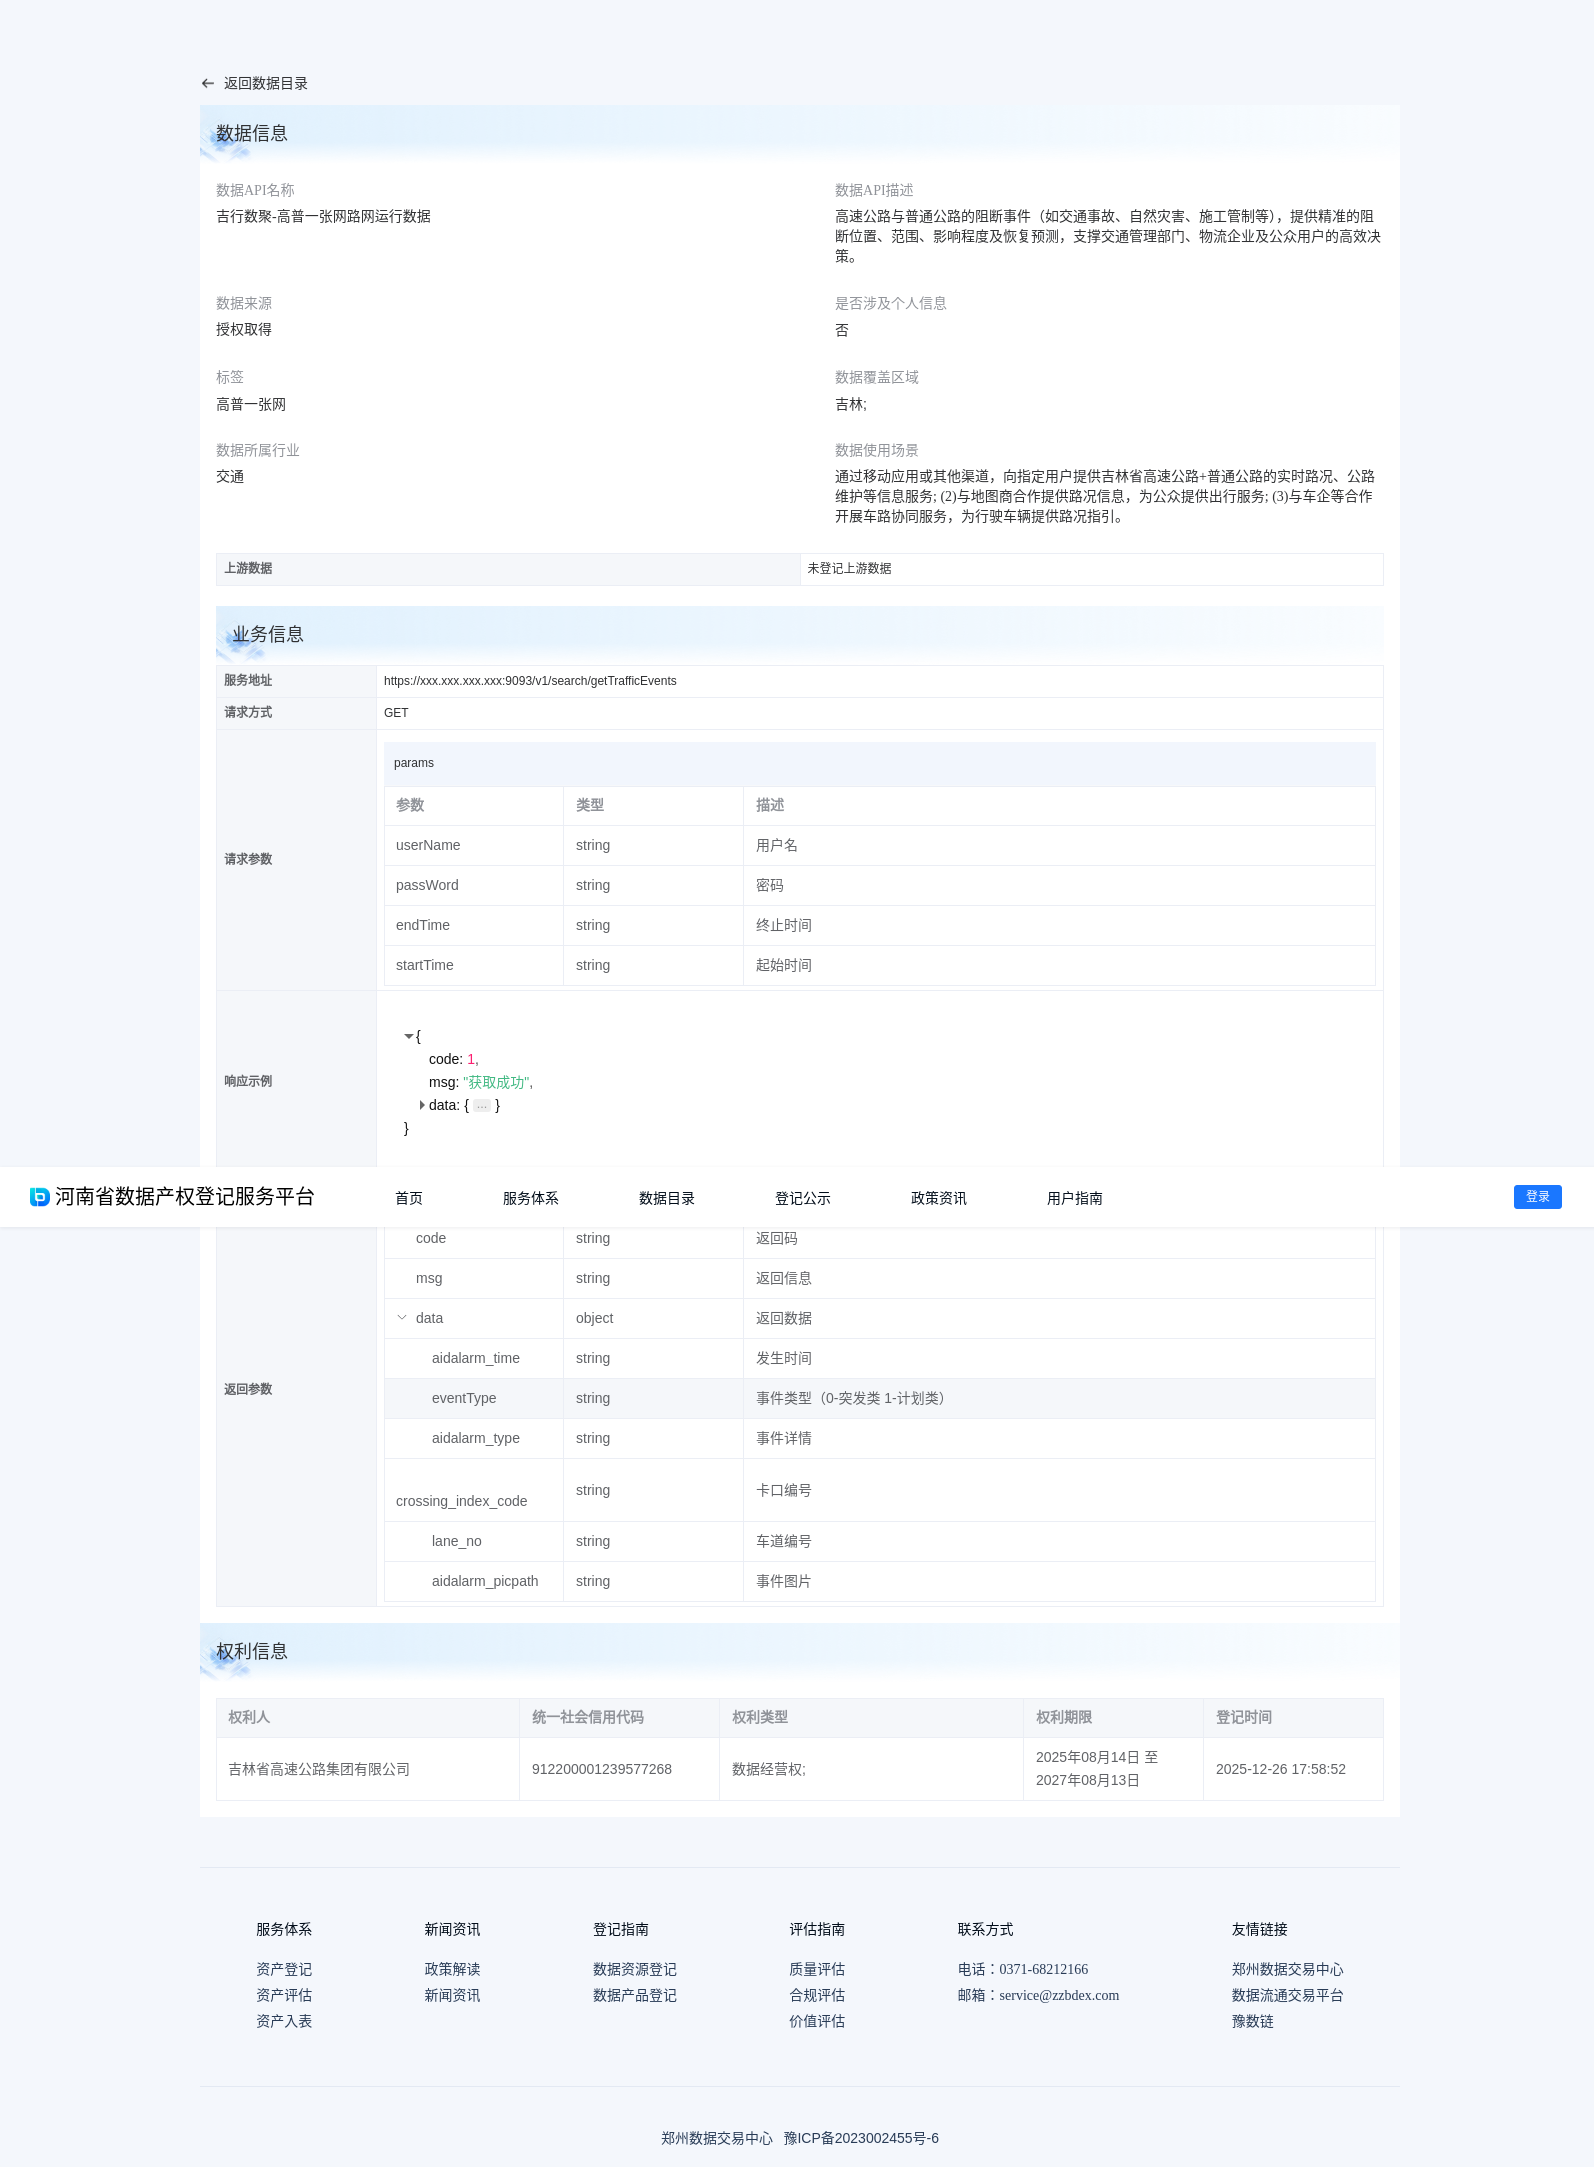The height and width of the screenshot is (2167, 1594).
Task: Click the 返回数据目录 link text
Action: pyautogui.click(x=266, y=84)
